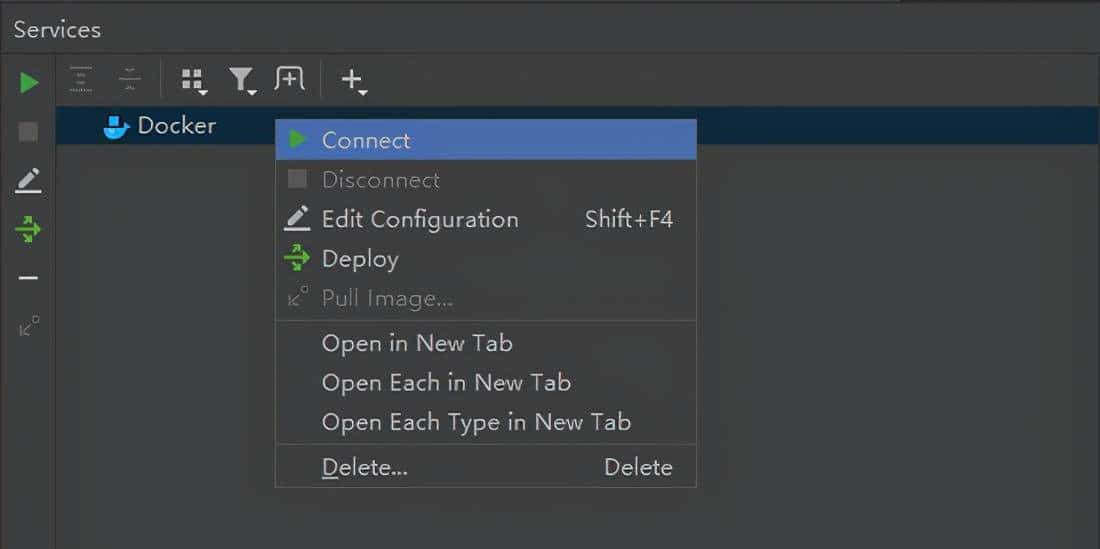1100x549 pixels.
Task: Click the minus Delete icon in left sidebar
Action: (x=29, y=278)
